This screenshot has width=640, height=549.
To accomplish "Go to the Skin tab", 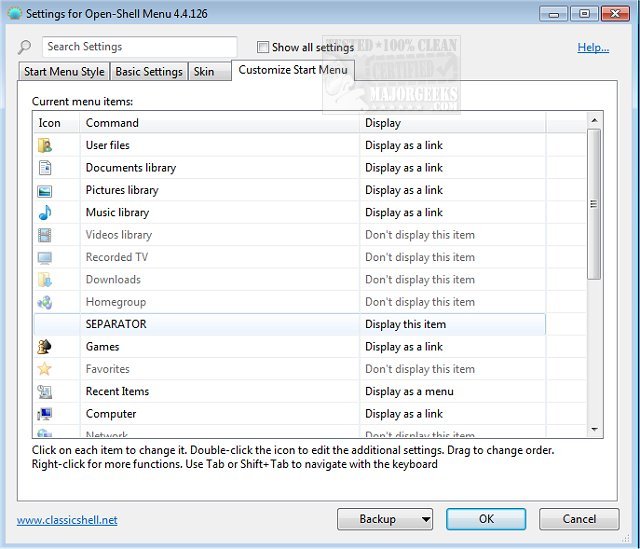I will (209, 71).
